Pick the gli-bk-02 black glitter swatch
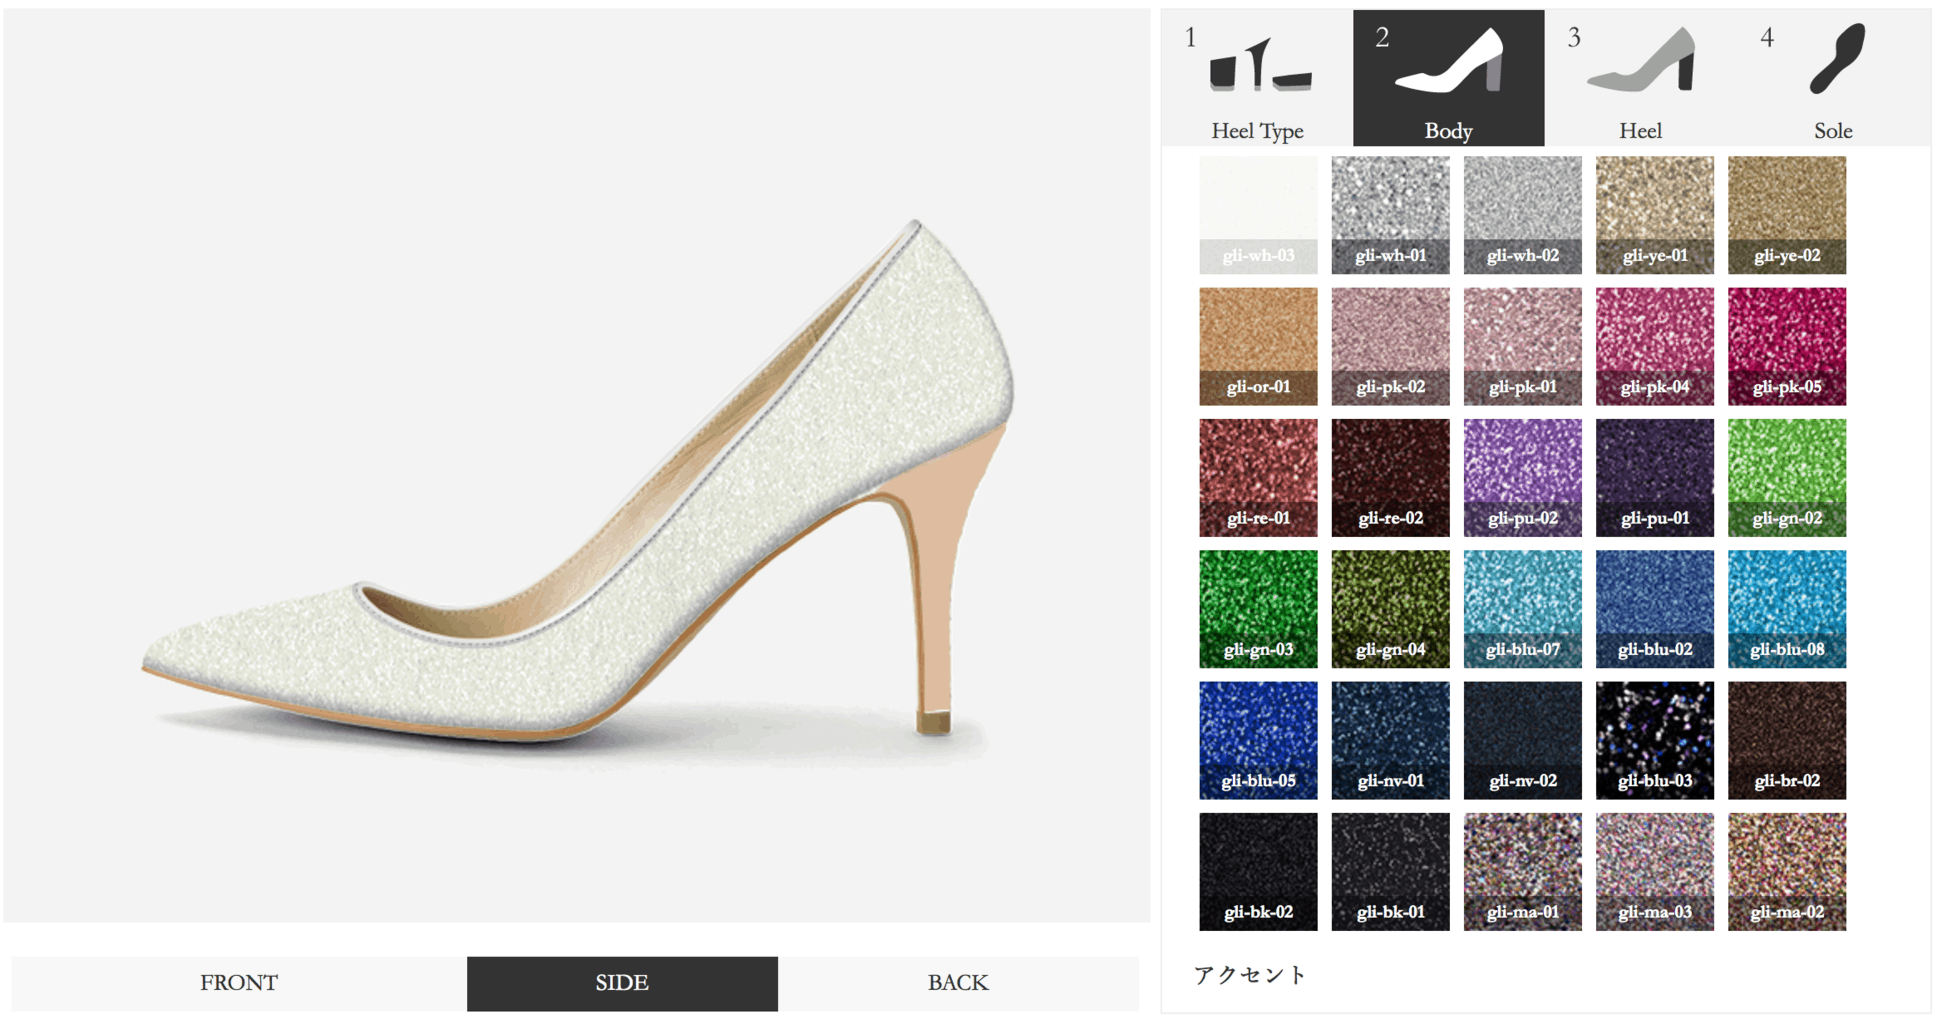Image resolution: width=1937 pixels, height=1024 pixels. point(1258,871)
